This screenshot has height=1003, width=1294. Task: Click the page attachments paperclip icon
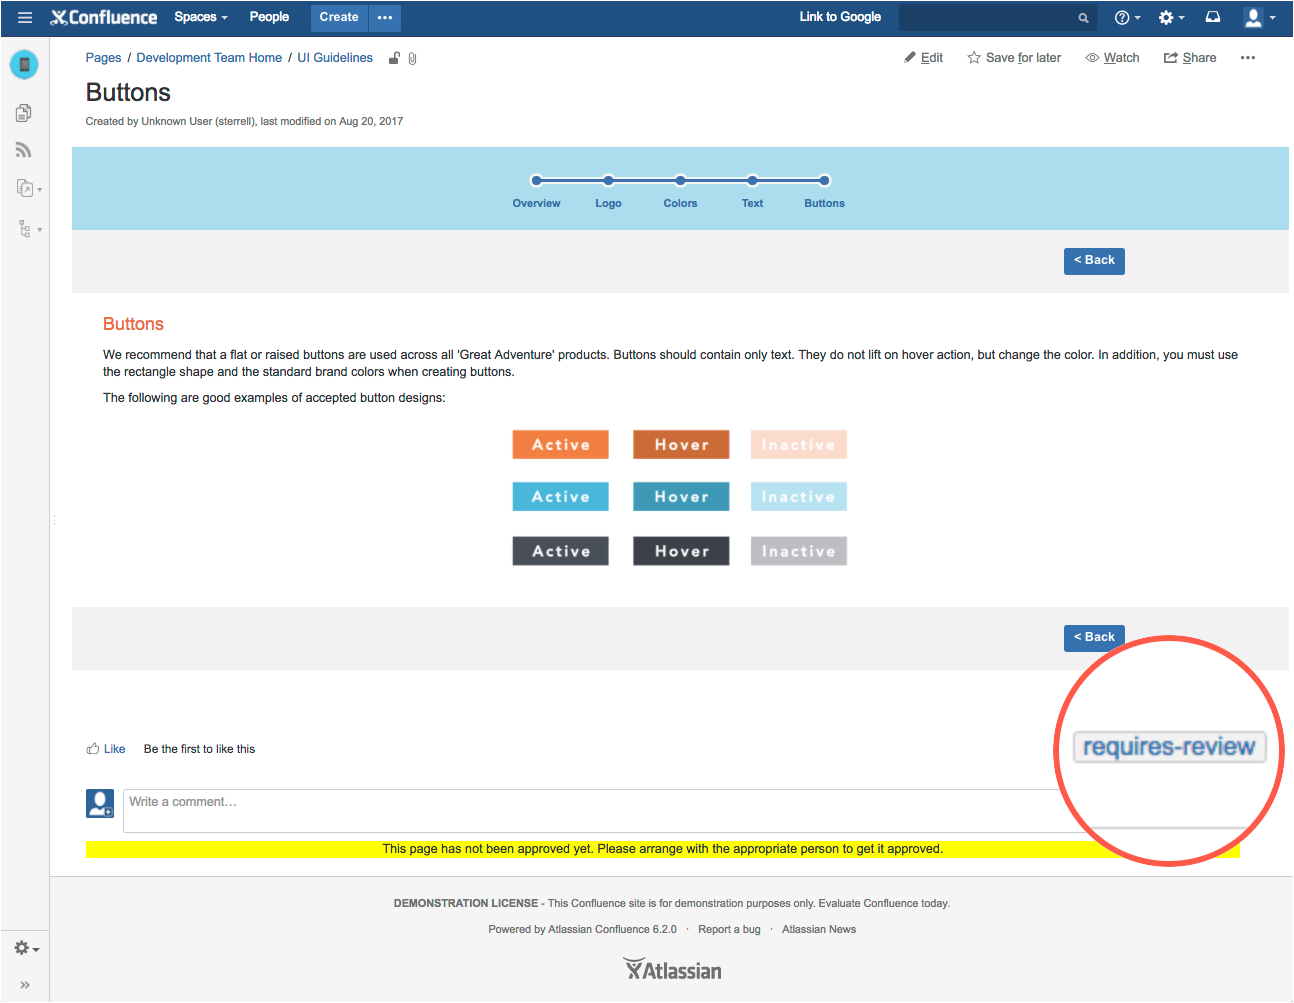(412, 58)
